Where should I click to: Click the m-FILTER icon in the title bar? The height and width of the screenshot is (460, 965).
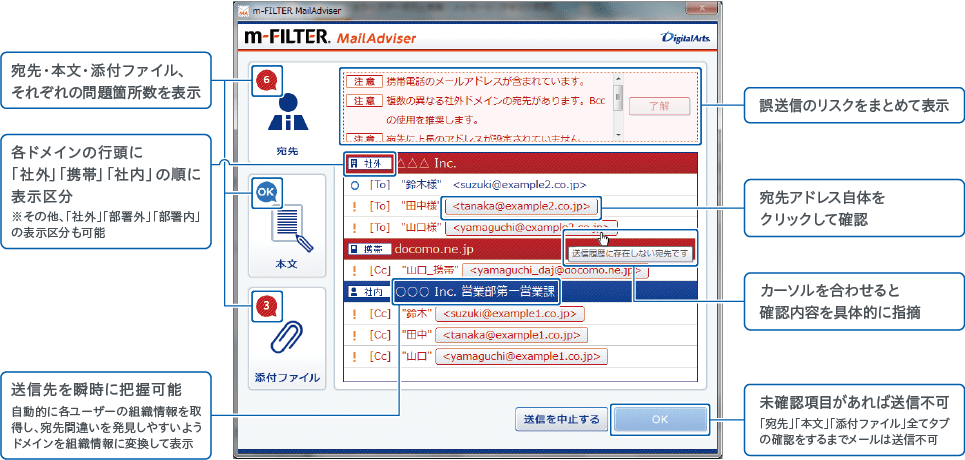(x=243, y=10)
